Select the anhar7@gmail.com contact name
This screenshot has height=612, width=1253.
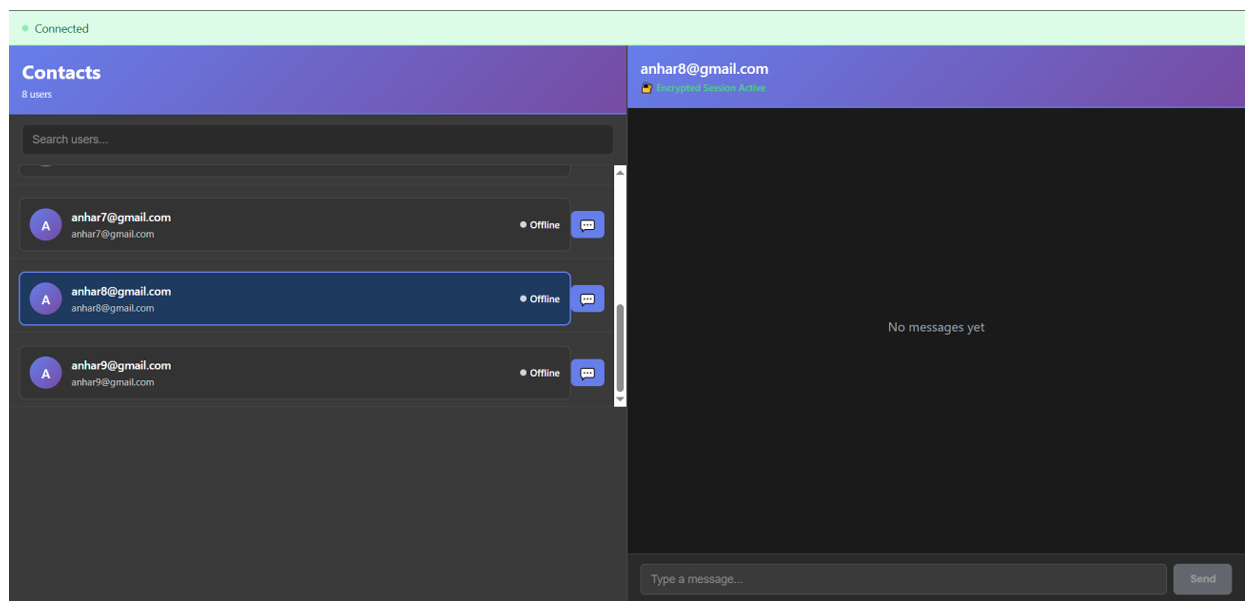point(121,217)
